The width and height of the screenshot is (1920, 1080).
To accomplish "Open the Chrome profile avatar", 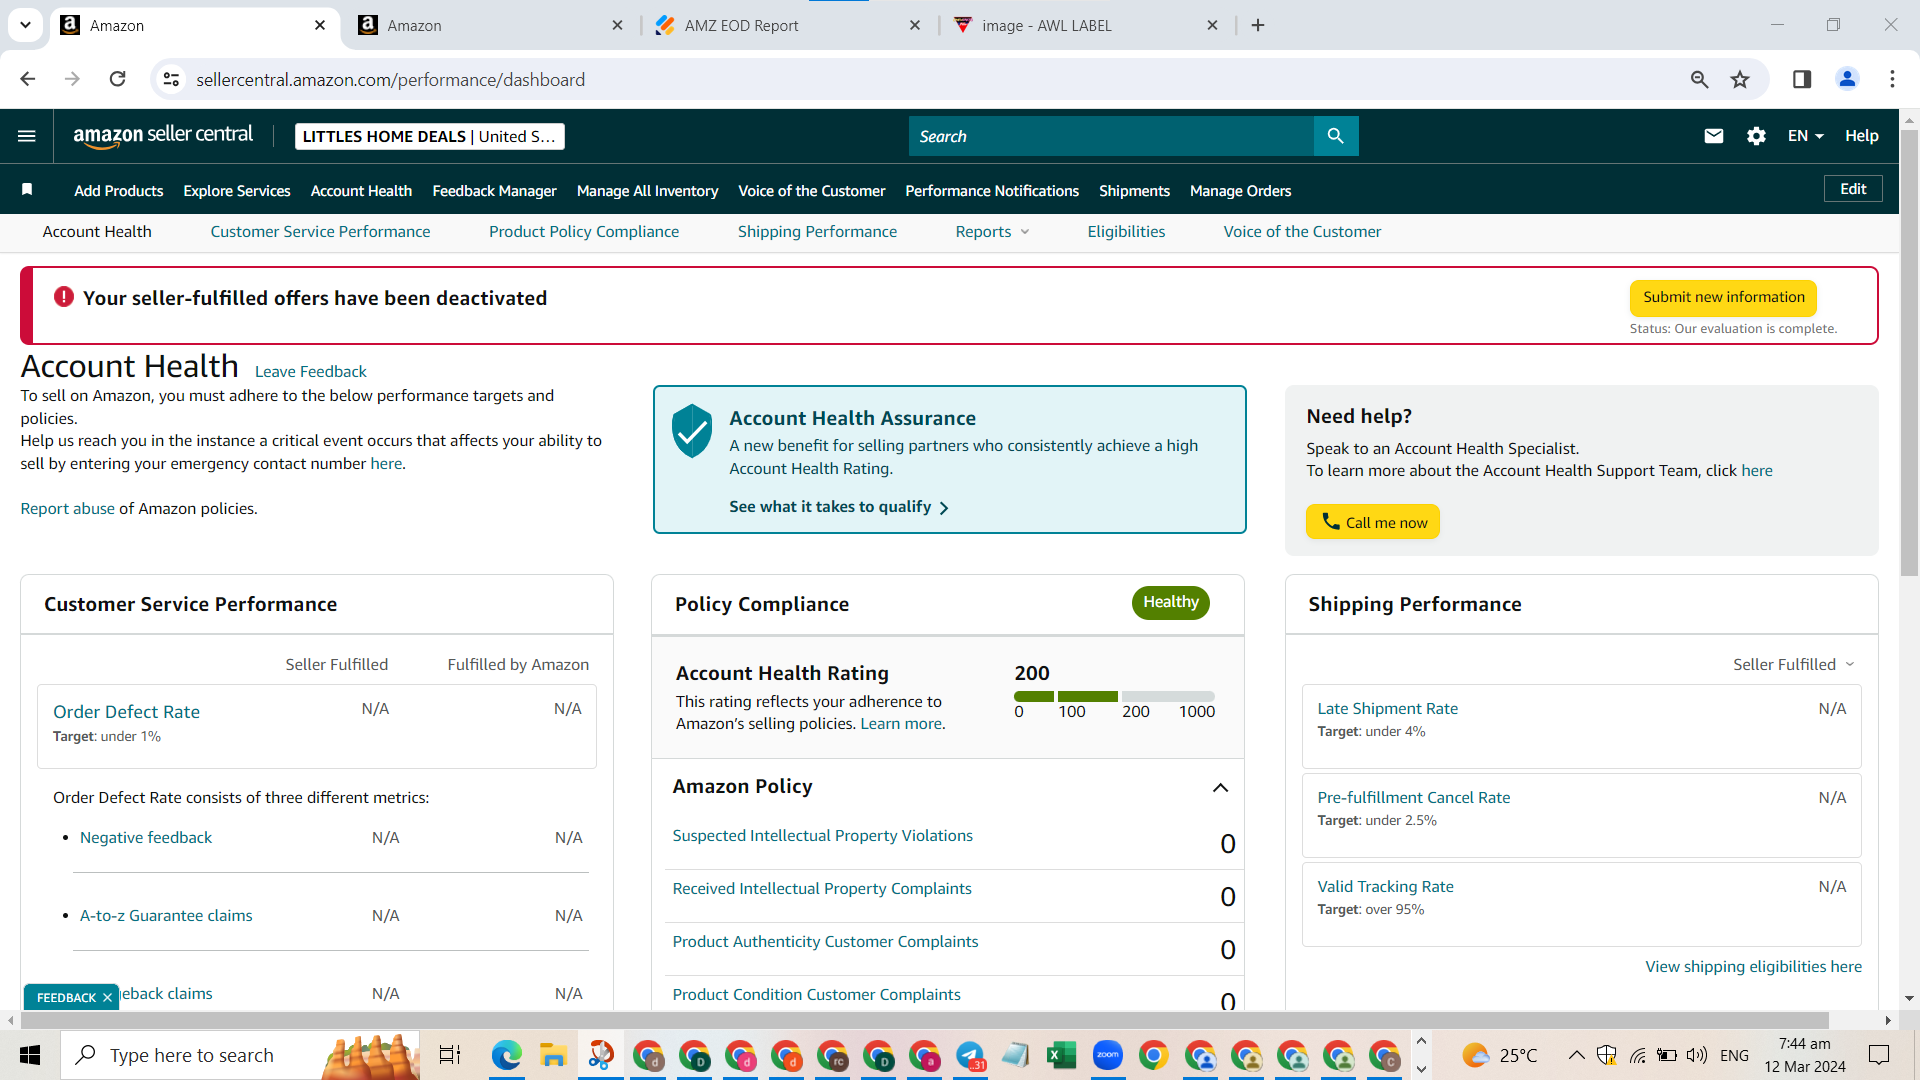I will (x=1847, y=79).
